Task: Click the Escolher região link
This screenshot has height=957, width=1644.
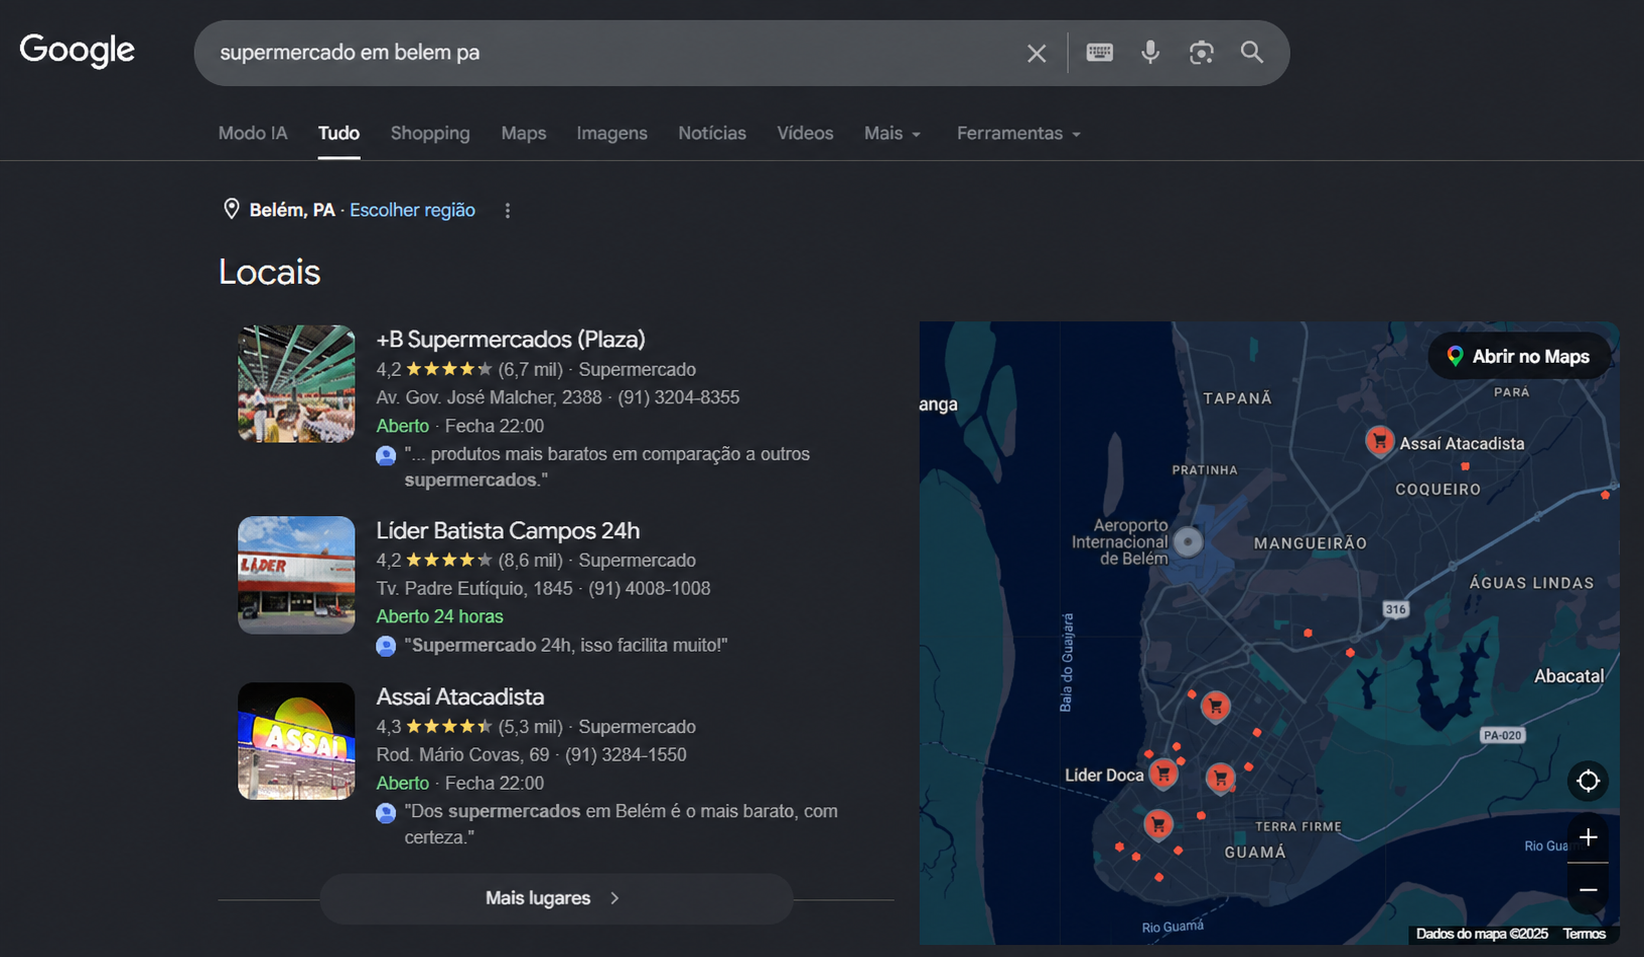Action: (412, 210)
